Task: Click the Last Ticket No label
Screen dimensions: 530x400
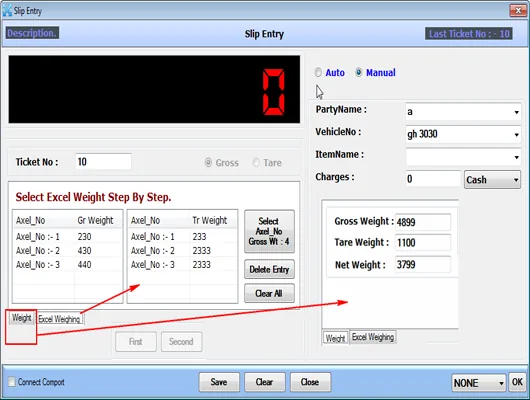Action: click(469, 33)
